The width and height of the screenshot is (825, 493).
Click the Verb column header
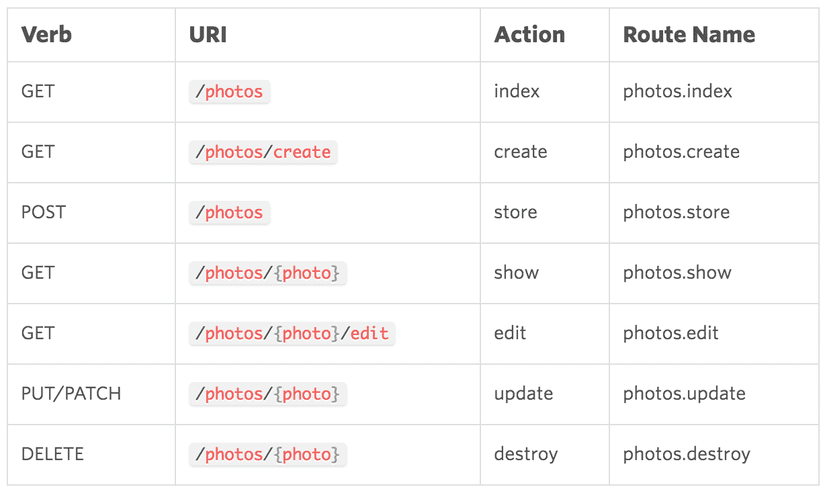click(46, 35)
